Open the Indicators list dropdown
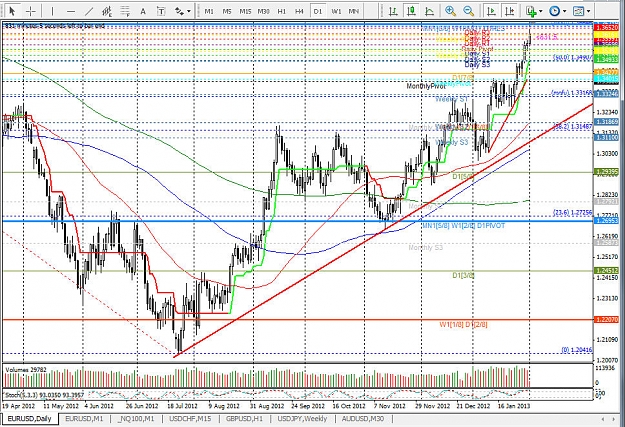625x427 pixels. 534,11
